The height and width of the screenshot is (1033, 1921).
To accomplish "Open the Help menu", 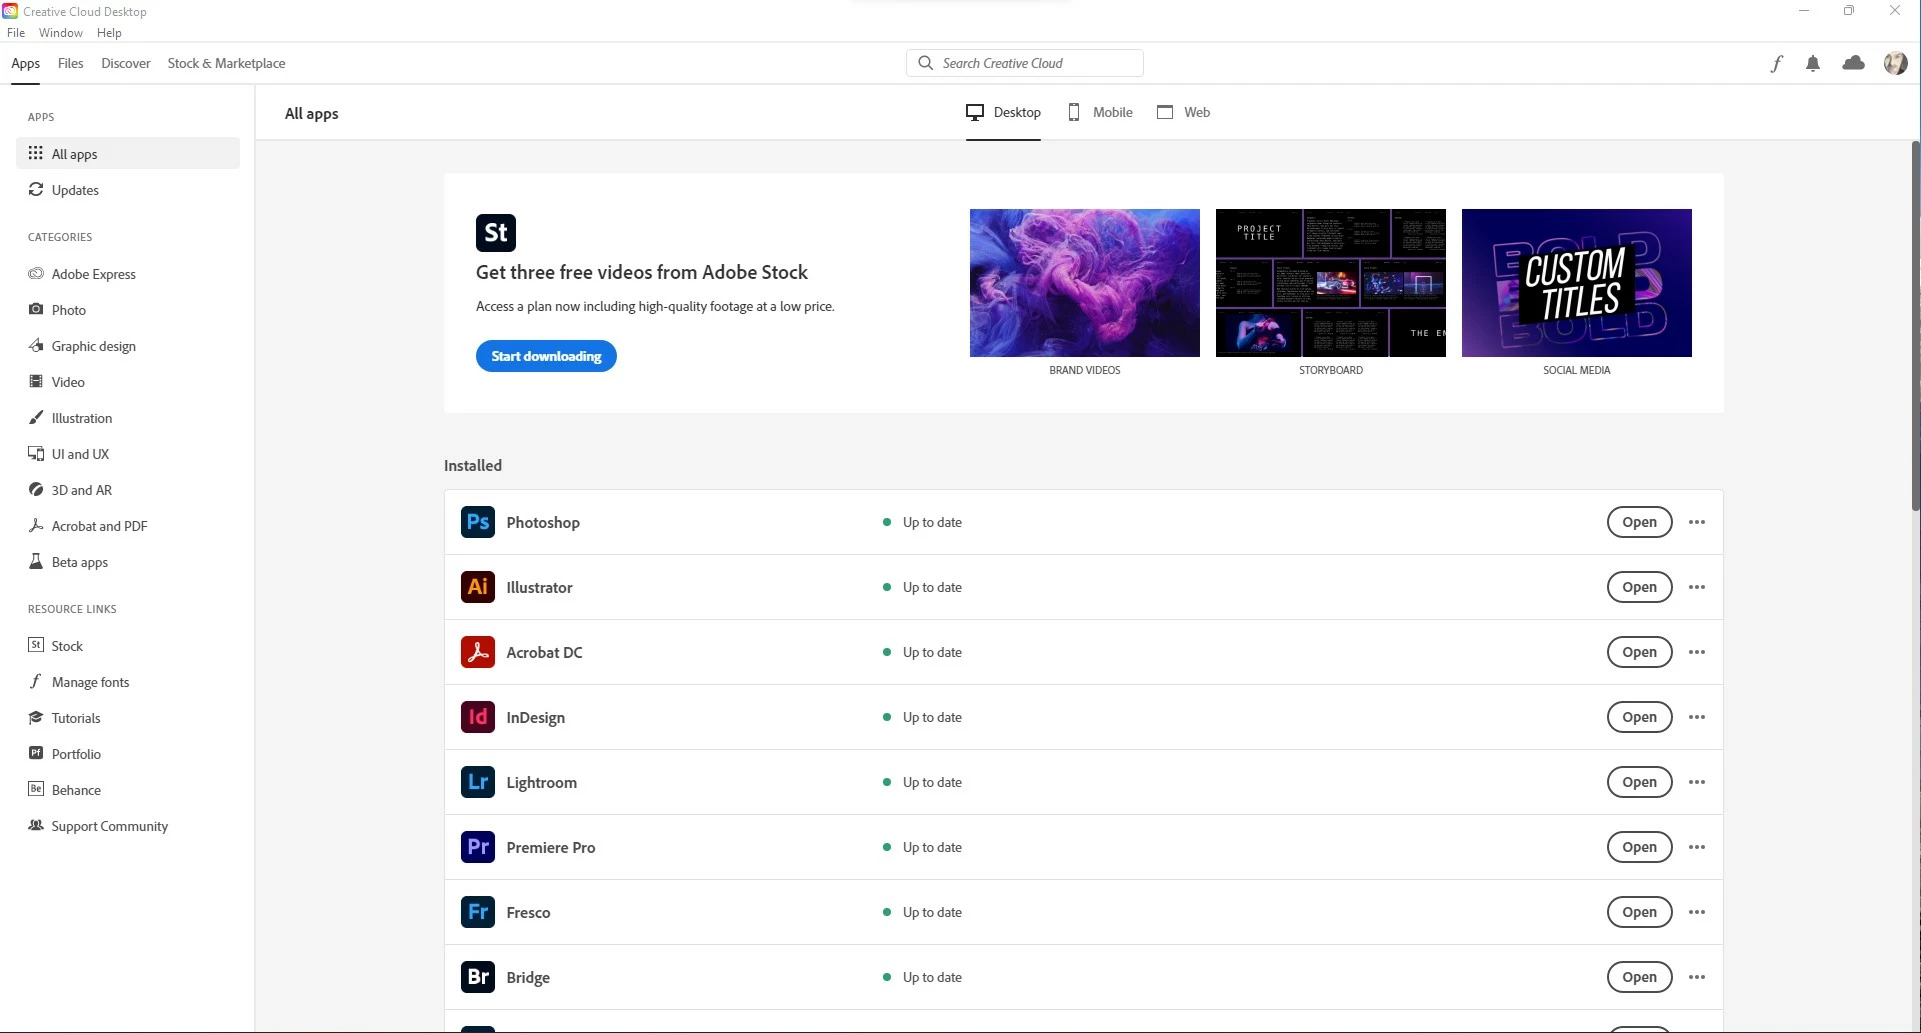I will click(x=109, y=33).
